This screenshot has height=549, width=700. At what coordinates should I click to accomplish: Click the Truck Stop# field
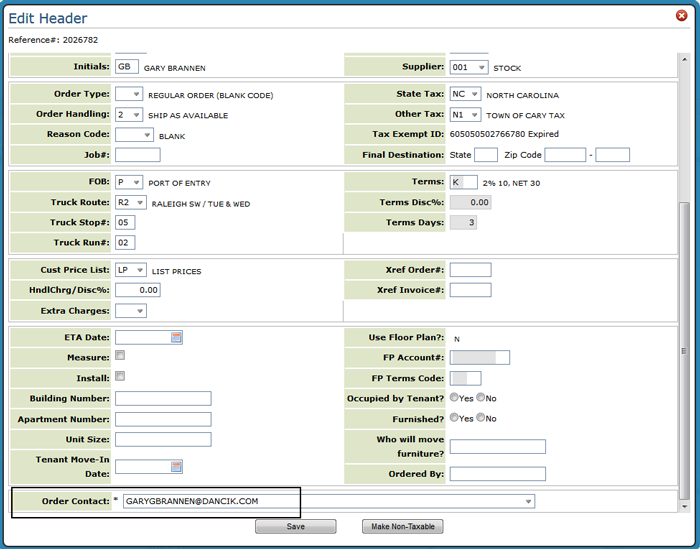click(x=125, y=222)
